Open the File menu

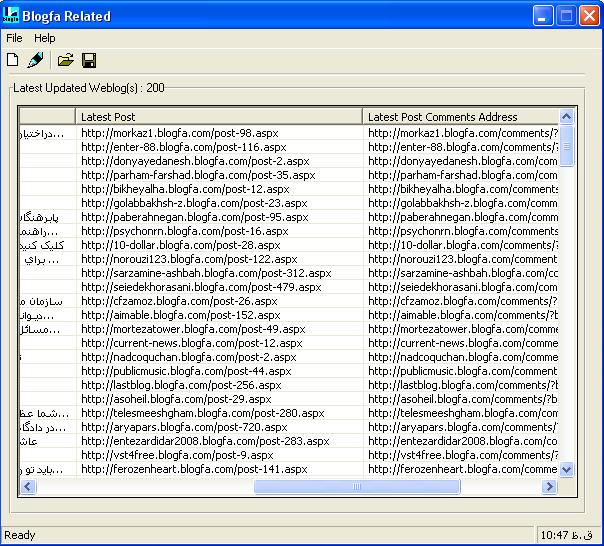click(14, 38)
